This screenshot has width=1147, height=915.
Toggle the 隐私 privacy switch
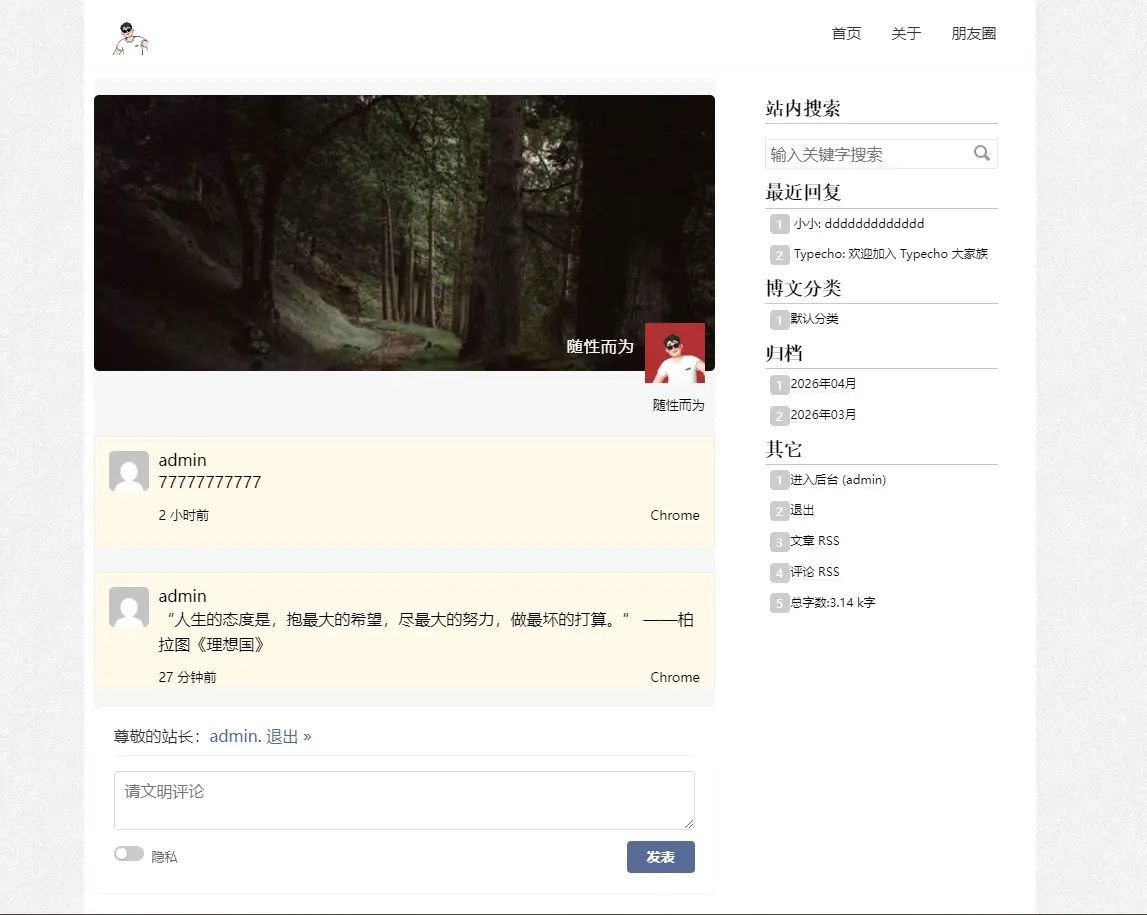point(129,854)
